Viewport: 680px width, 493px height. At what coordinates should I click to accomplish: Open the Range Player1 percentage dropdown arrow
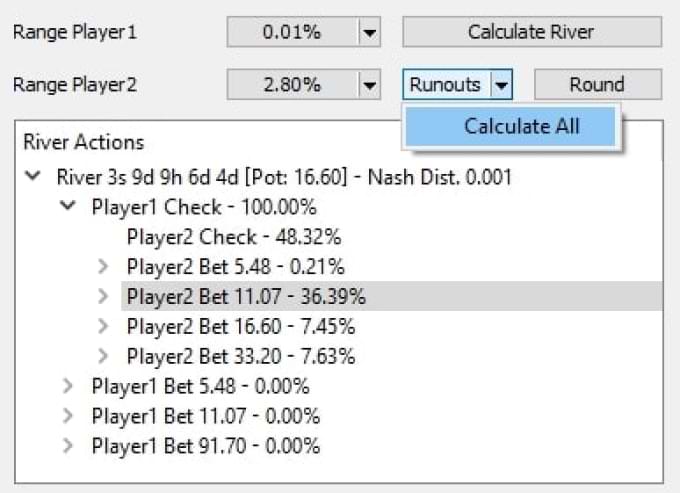370,32
